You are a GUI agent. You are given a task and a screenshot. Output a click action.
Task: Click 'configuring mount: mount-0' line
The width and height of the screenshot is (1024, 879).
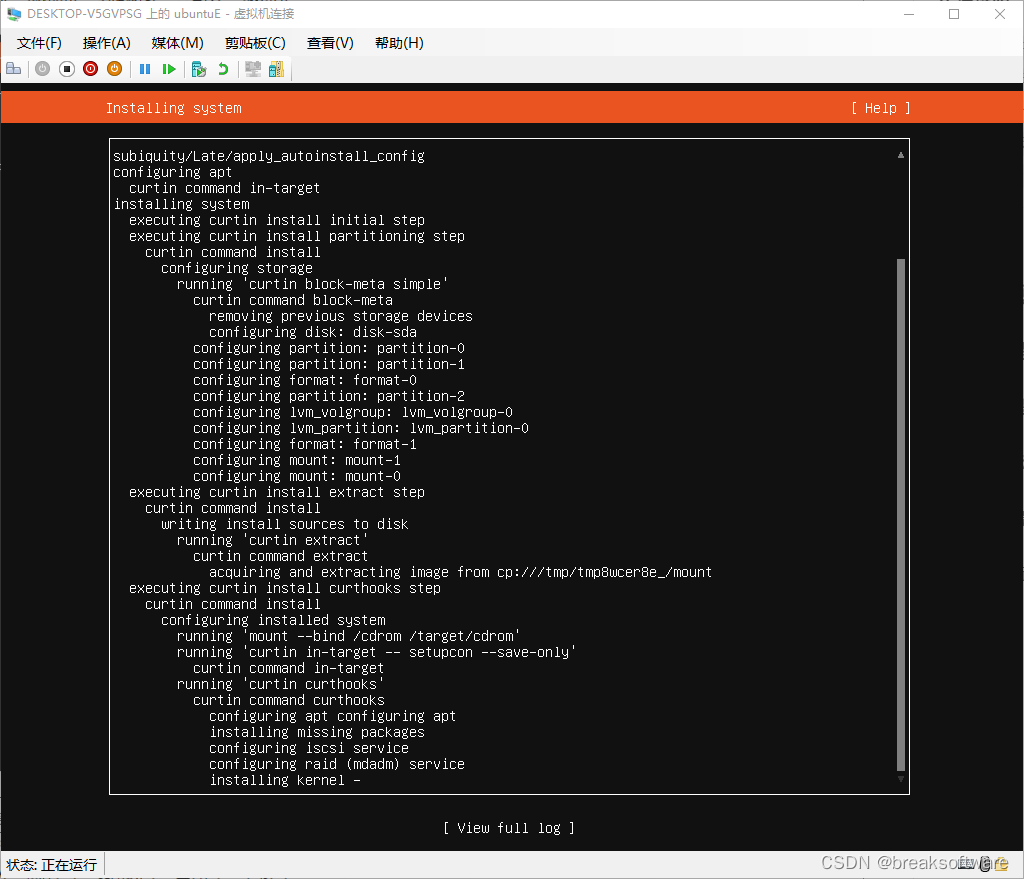pyautogui.click(x=297, y=476)
